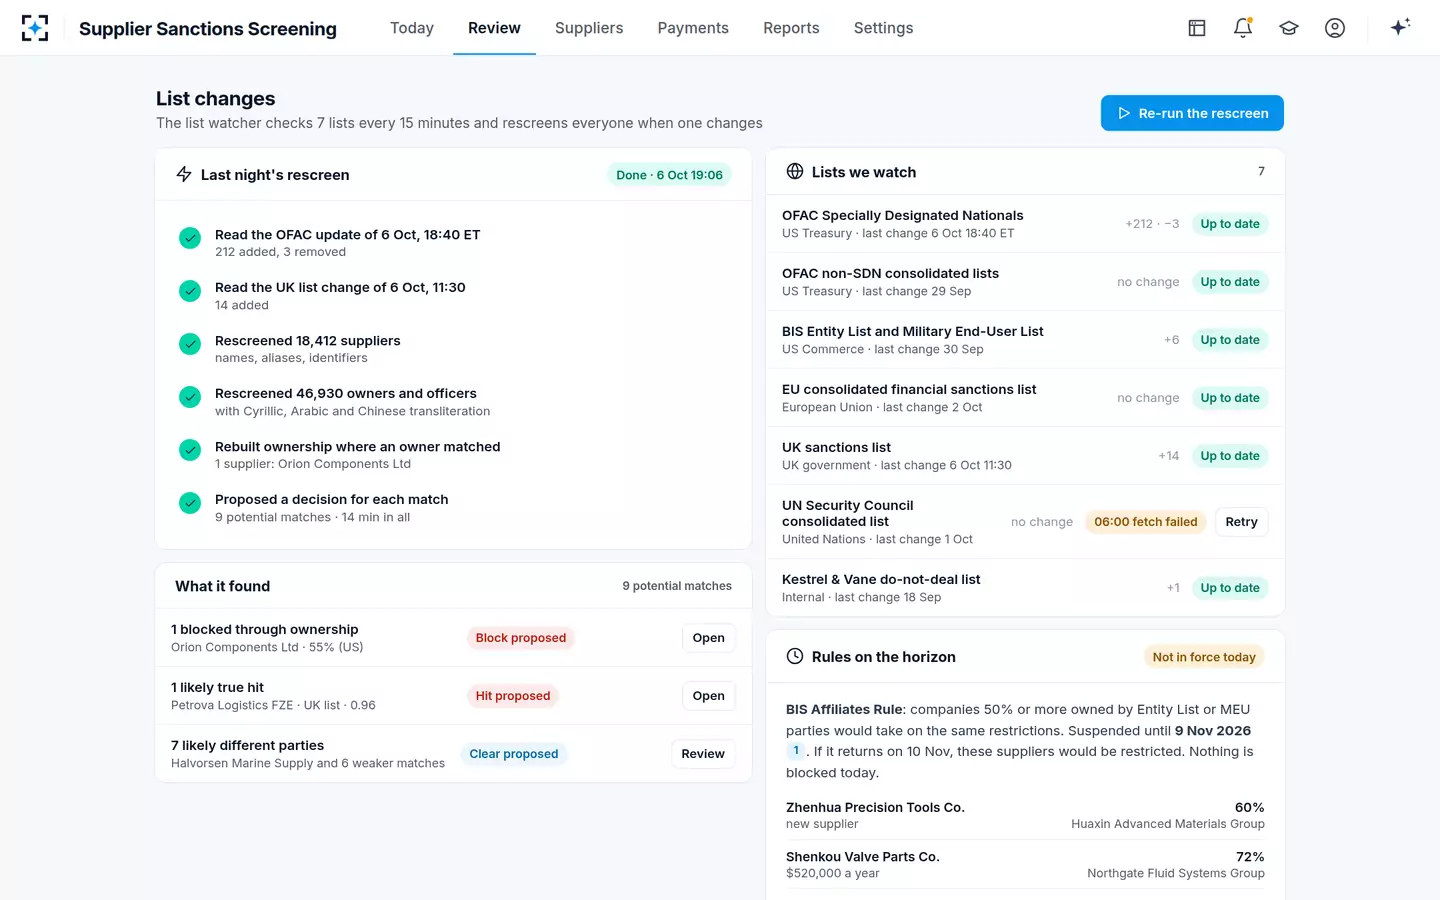Click the Hit proposed badge
This screenshot has width=1440, height=900.
point(513,696)
